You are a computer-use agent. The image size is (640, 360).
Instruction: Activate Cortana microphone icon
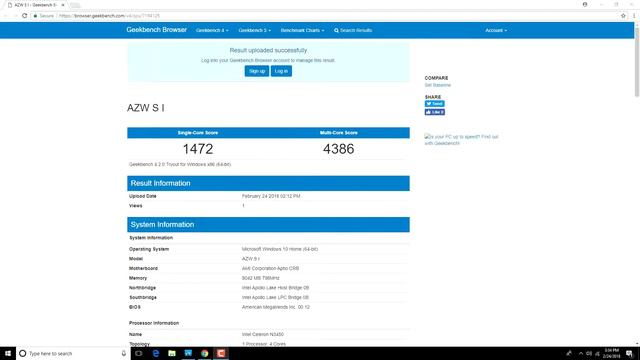coord(124,353)
